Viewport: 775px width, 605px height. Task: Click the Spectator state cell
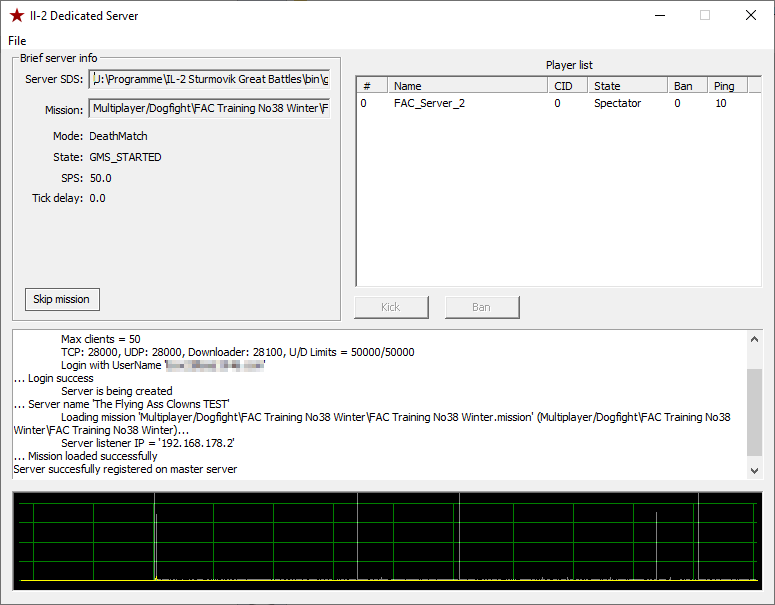[x=617, y=103]
